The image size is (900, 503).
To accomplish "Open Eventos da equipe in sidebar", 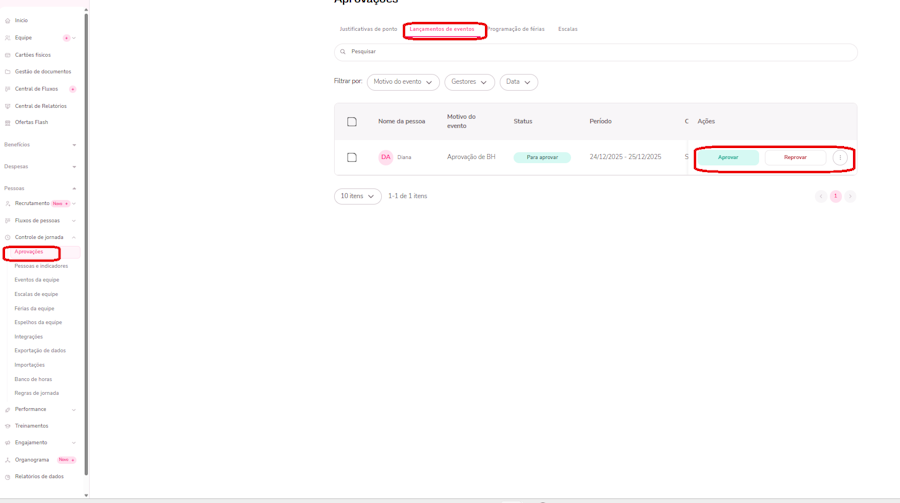I will pos(37,280).
